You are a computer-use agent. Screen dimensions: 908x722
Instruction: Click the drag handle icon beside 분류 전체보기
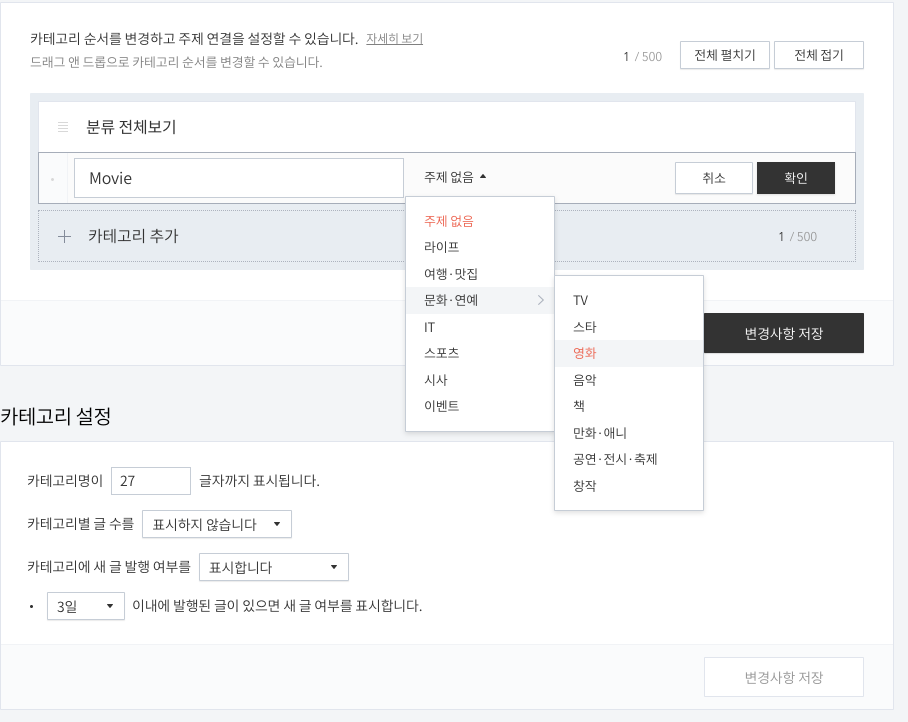point(63,125)
